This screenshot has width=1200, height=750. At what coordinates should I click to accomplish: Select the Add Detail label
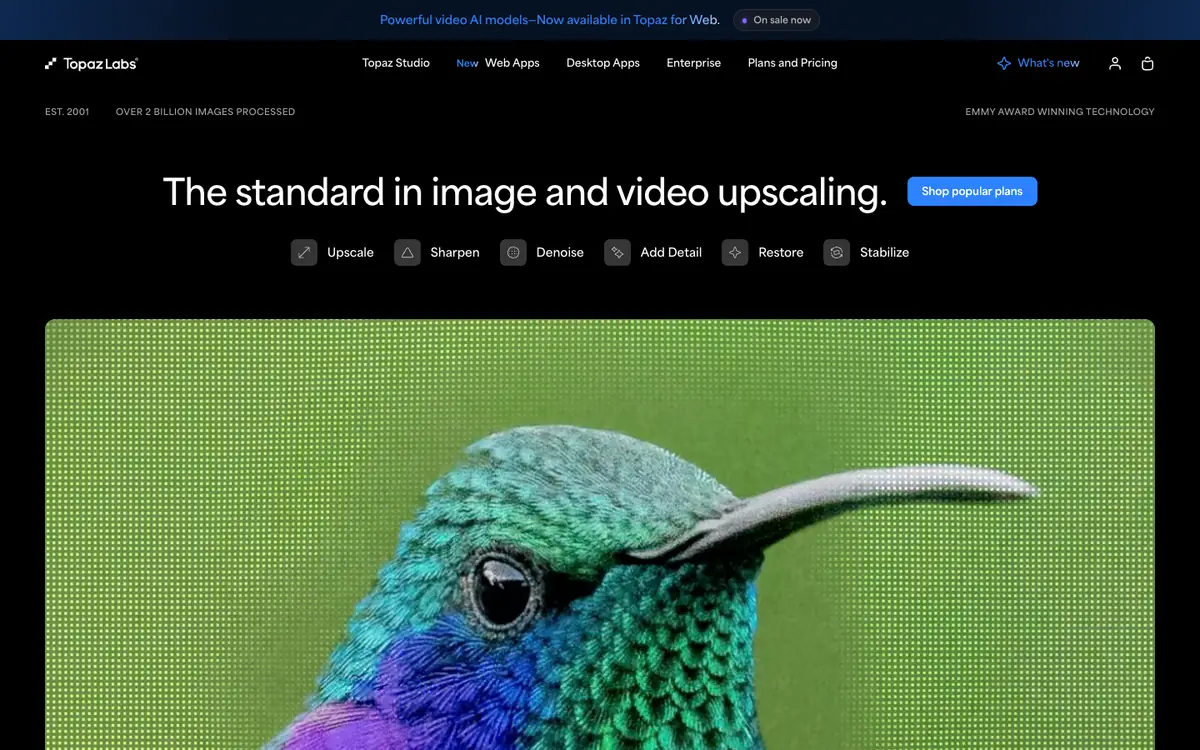tap(671, 253)
